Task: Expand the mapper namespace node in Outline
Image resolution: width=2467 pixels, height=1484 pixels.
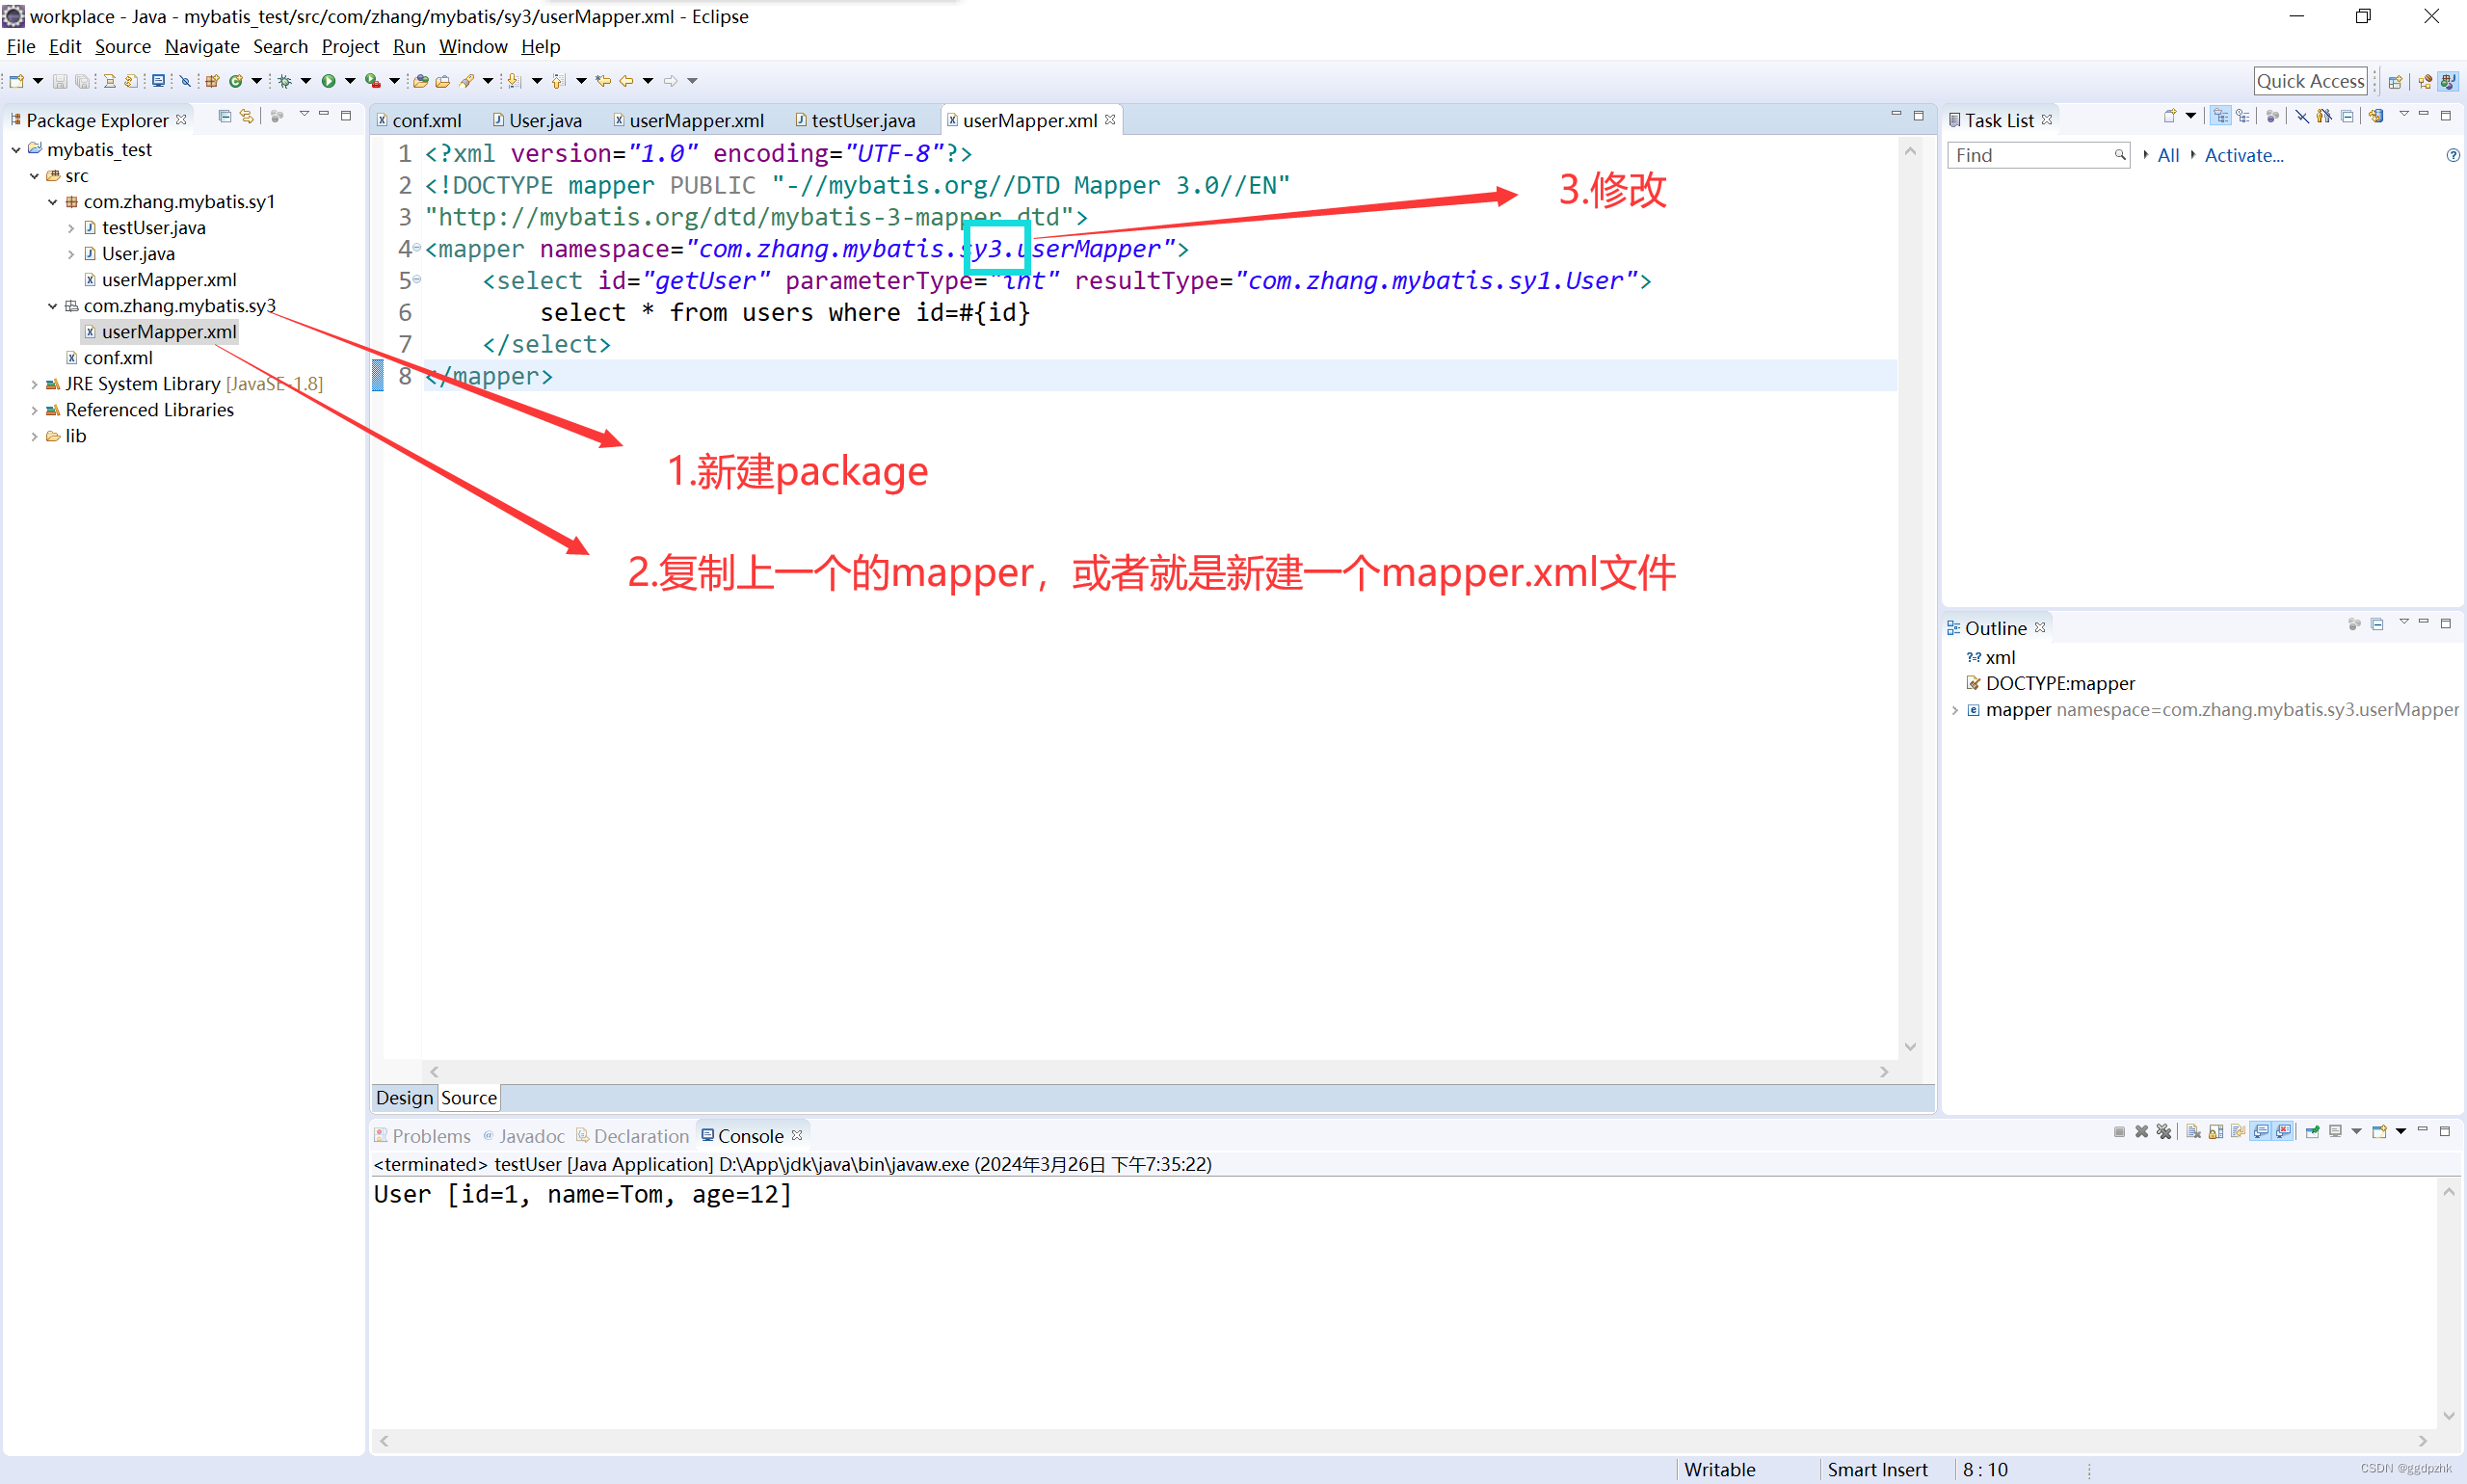Action: coord(1952,710)
